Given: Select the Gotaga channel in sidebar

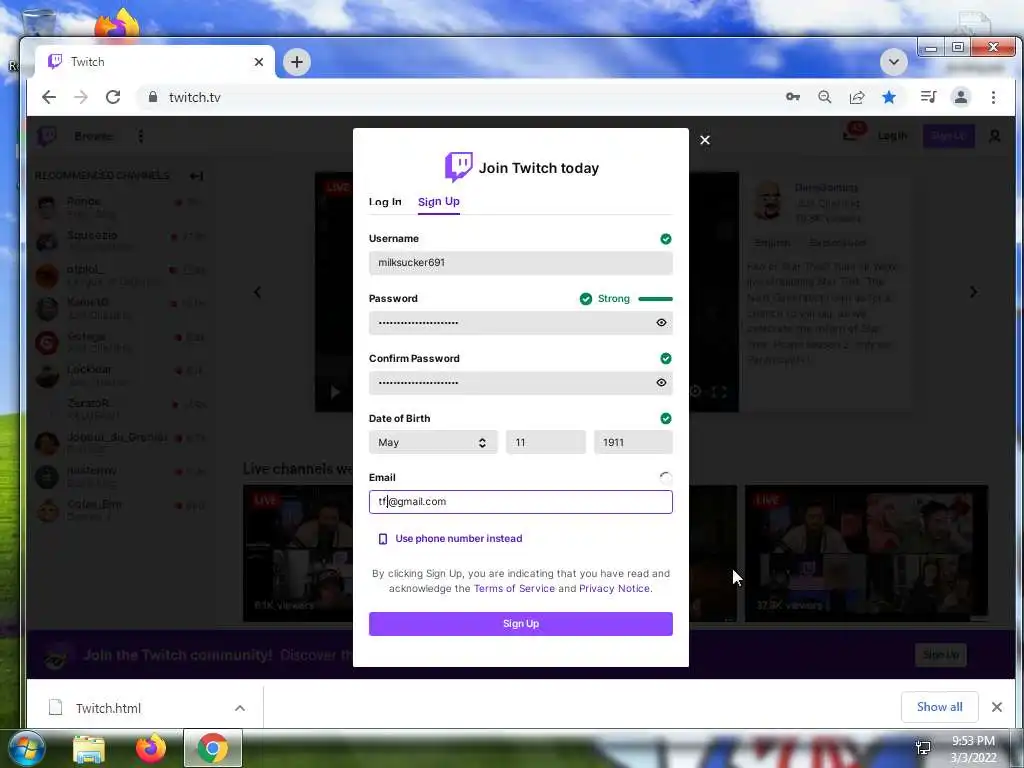Looking at the screenshot, I should (121, 342).
